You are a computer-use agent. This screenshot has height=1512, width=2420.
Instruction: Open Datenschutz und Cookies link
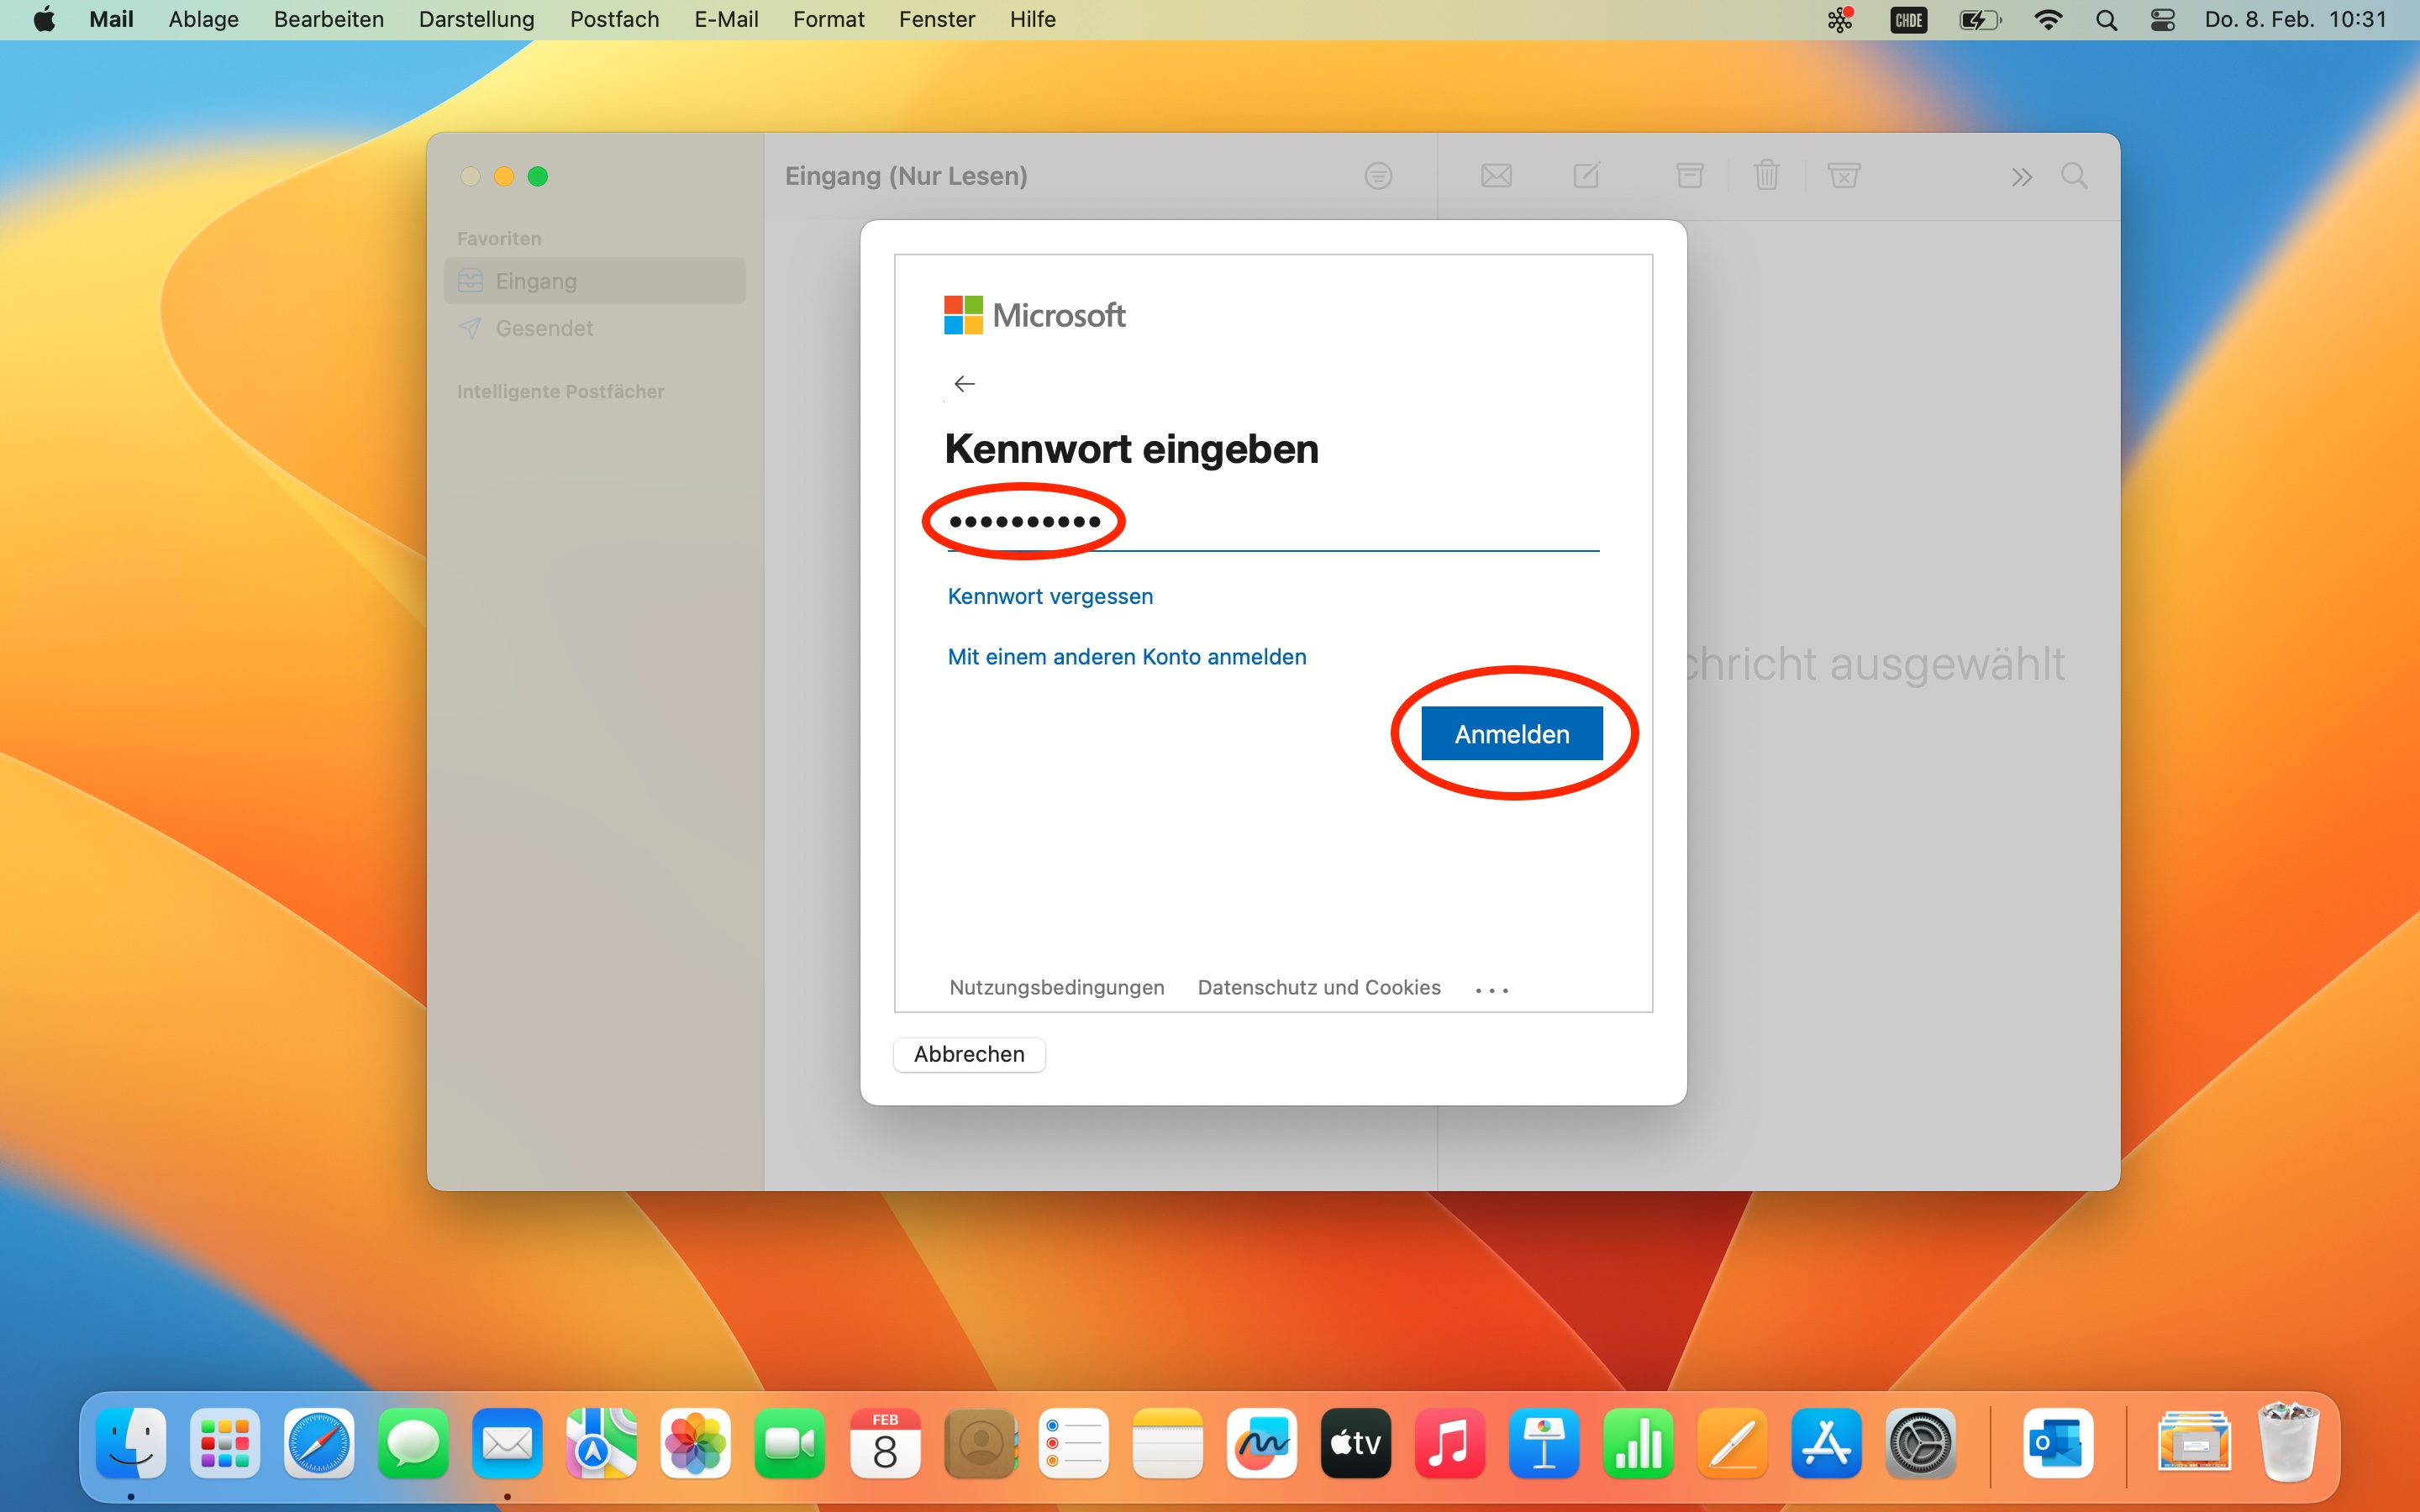(1318, 987)
